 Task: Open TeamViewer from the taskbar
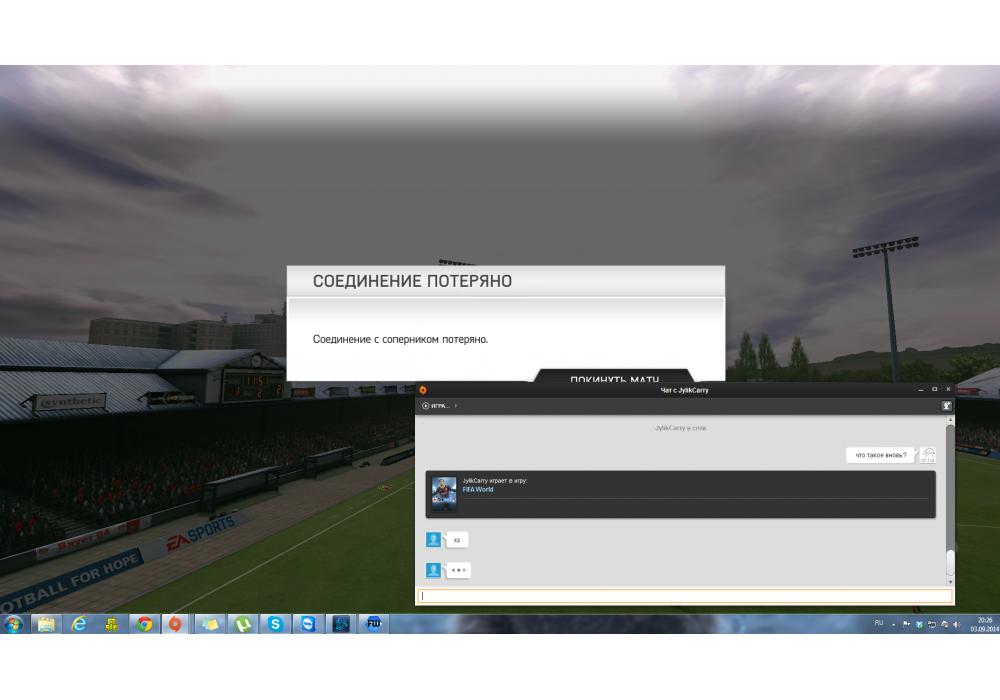pyautogui.click(x=308, y=624)
